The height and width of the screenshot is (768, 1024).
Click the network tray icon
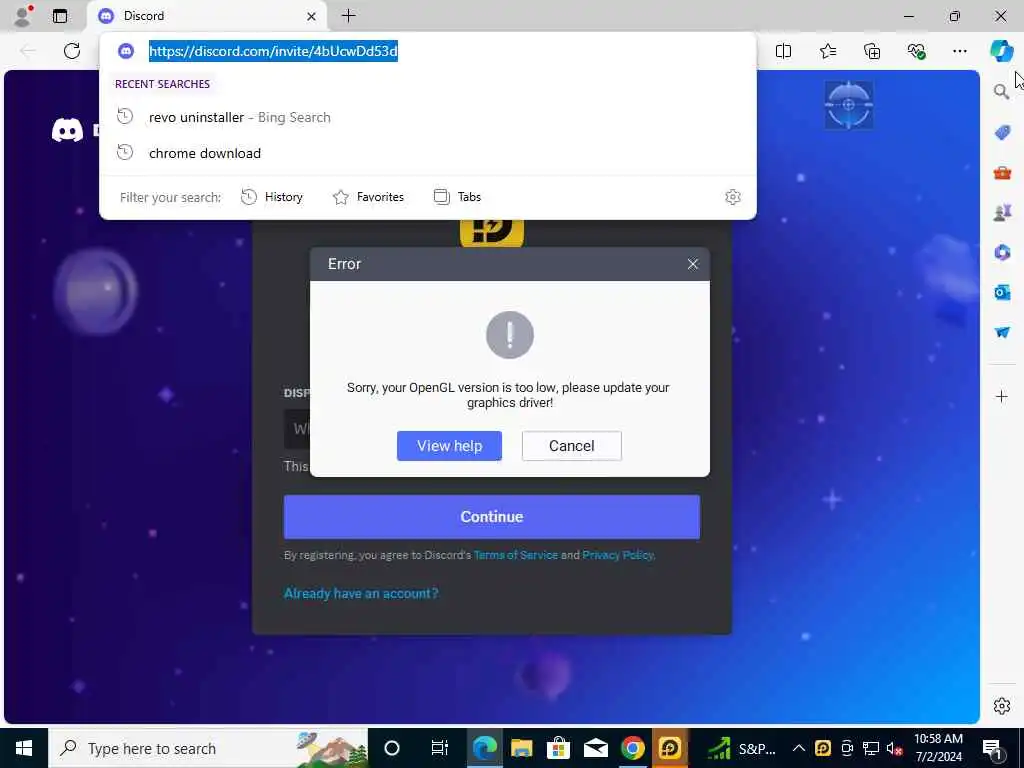[x=871, y=748]
